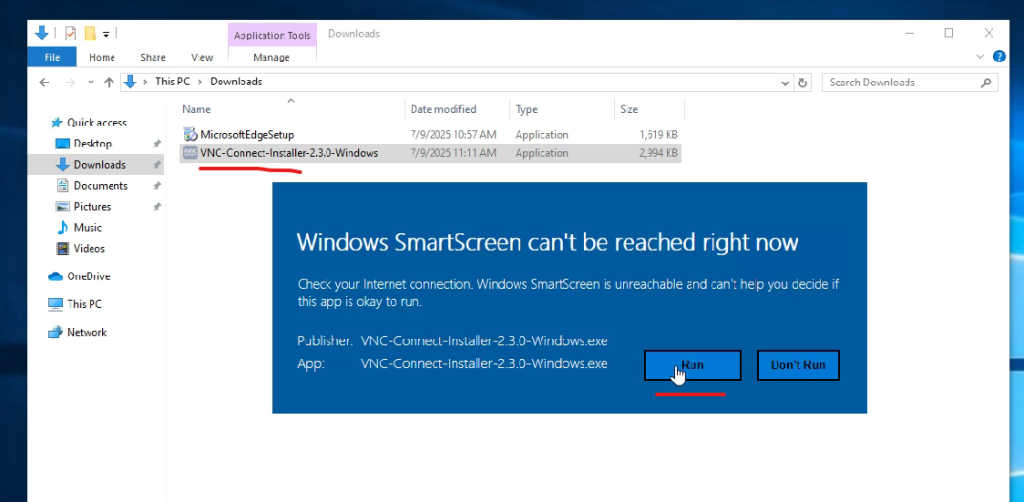
Task: Click the Forward navigation arrow
Action: pyautogui.click(x=71, y=82)
